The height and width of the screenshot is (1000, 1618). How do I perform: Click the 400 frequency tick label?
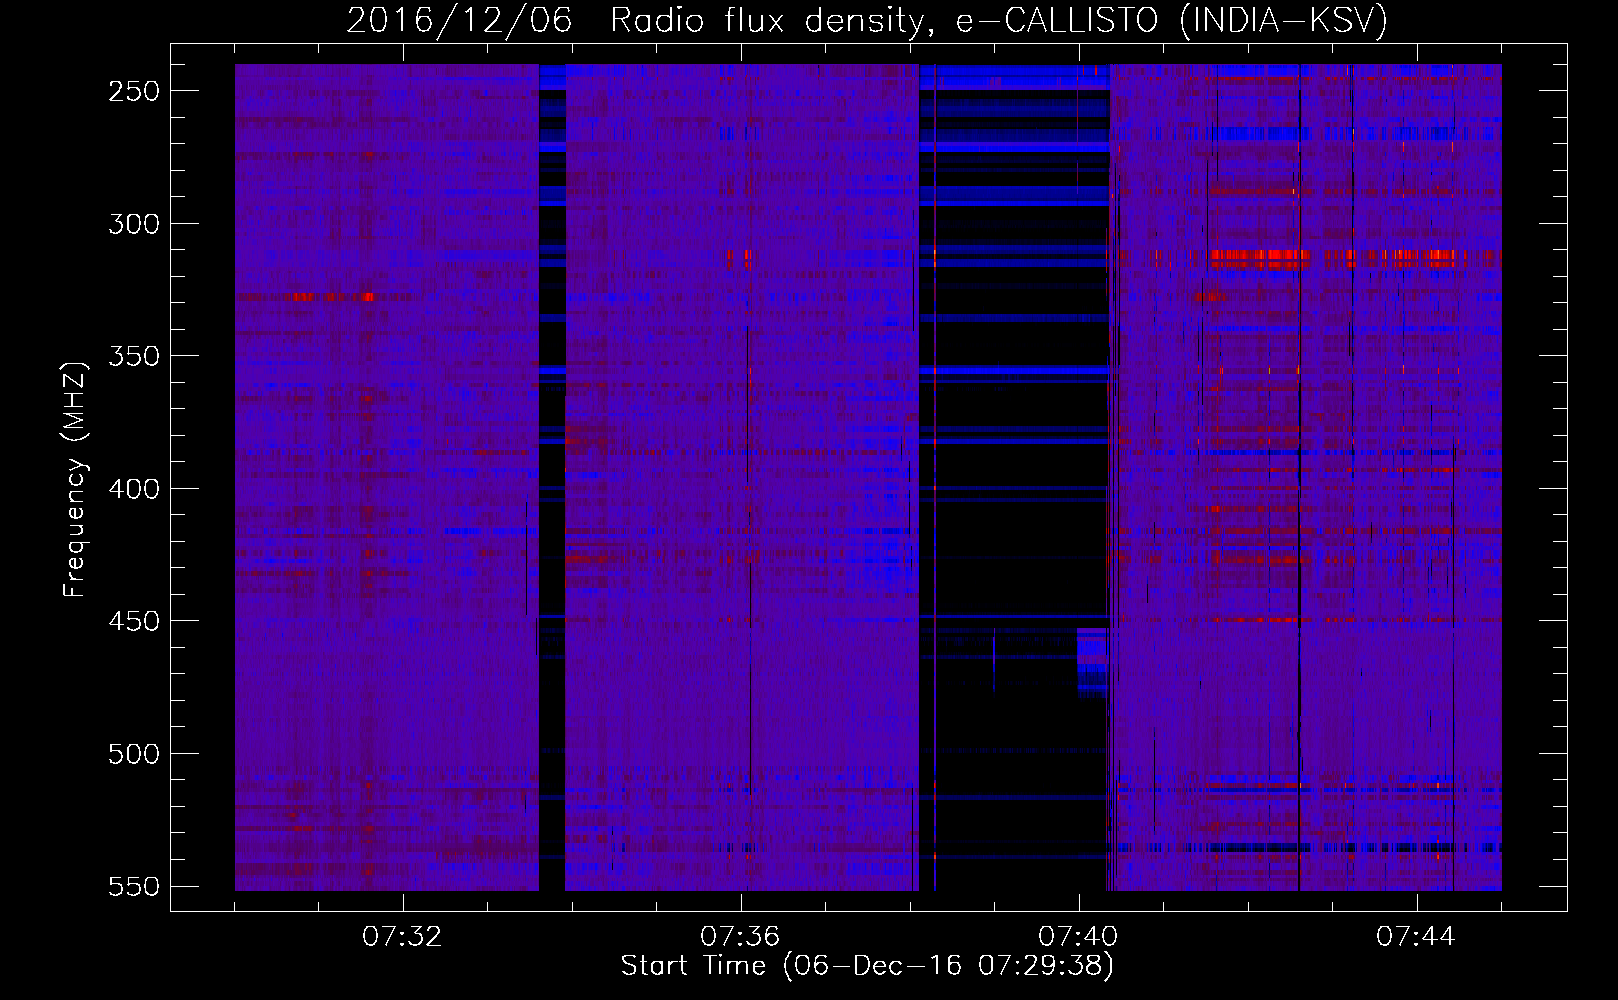point(134,489)
